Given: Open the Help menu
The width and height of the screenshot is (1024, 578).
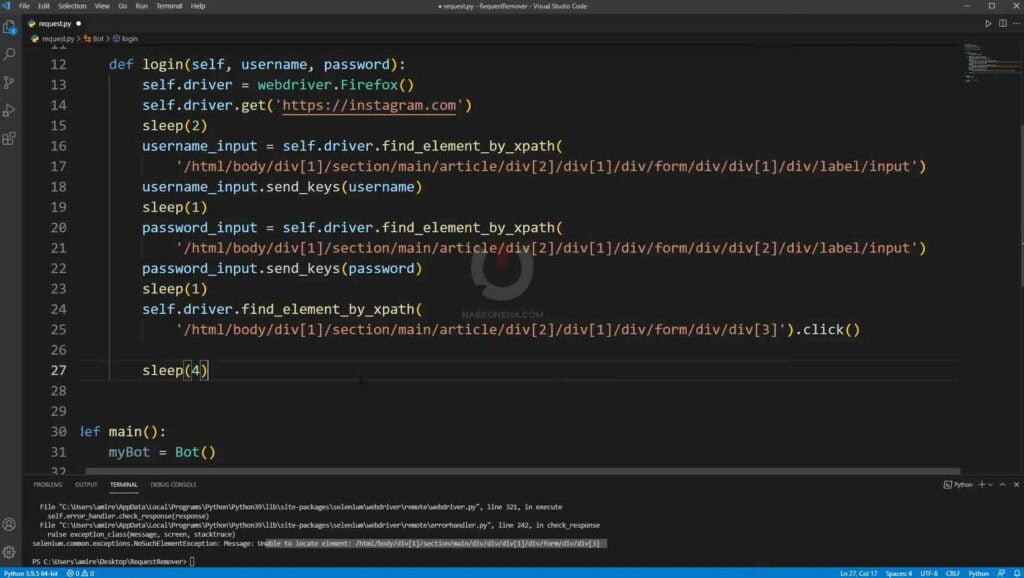Looking at the screenshot, I should [198, 6].
